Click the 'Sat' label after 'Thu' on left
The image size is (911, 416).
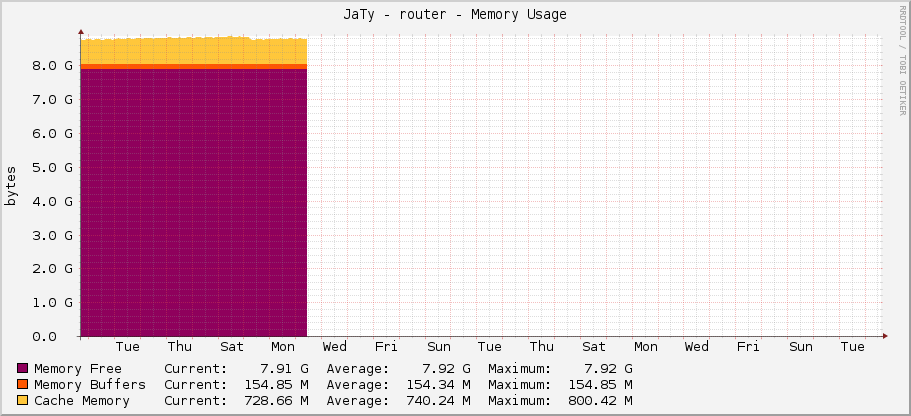232,347
